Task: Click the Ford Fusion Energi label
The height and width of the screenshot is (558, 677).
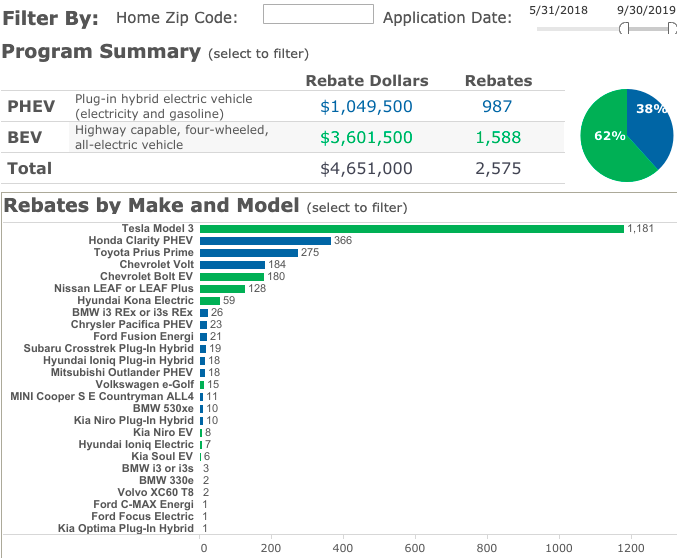Action: [x=143, y=336]
